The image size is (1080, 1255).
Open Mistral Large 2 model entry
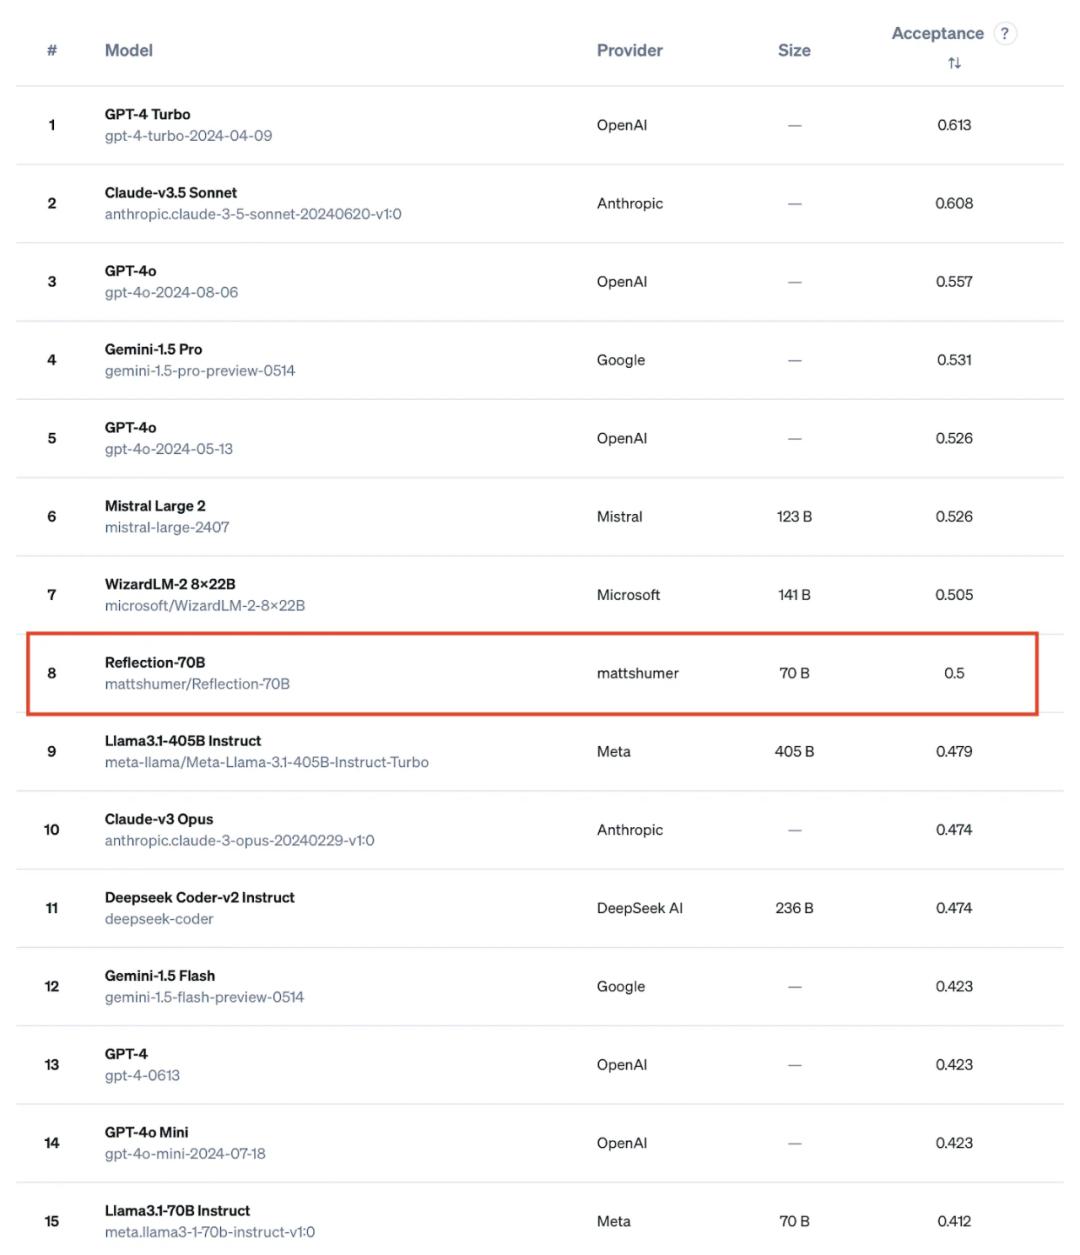pyautogui.click(x=155, y=506)
